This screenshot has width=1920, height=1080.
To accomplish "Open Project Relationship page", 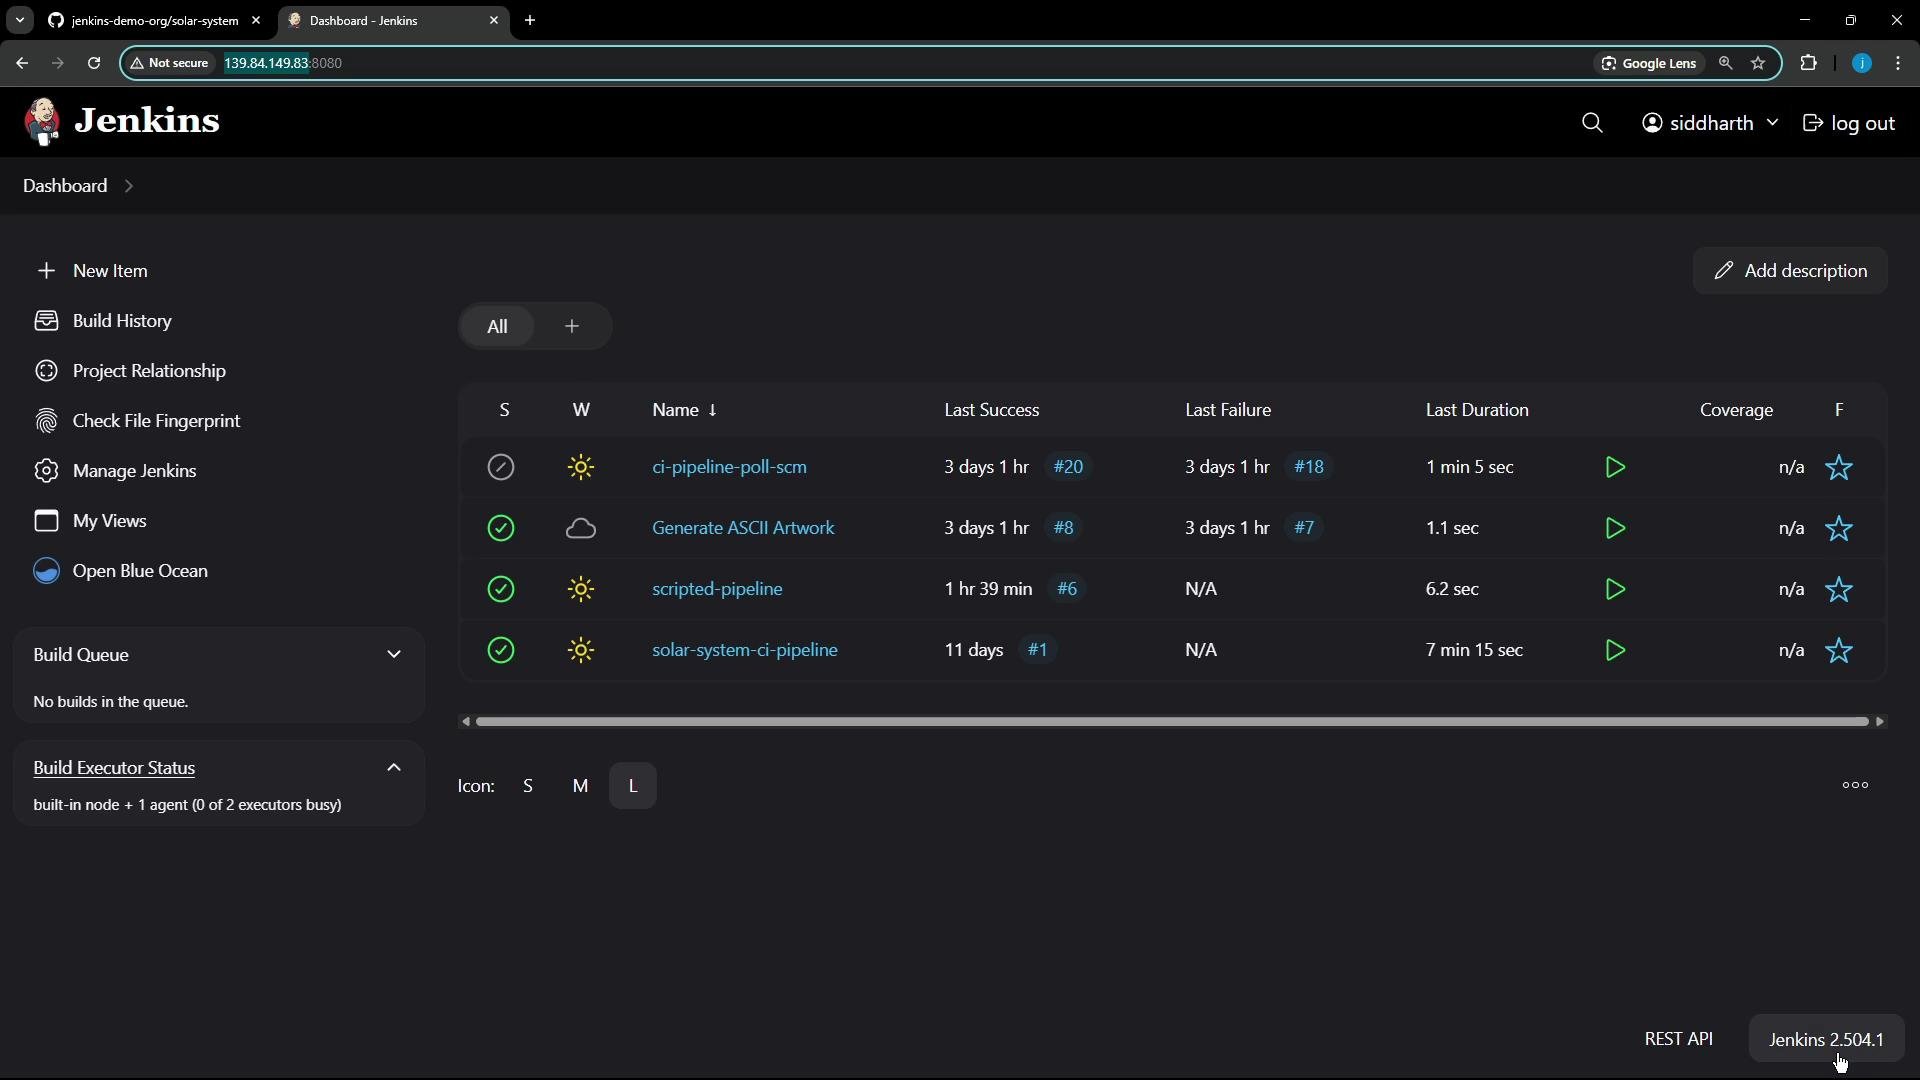I will 130,371.
